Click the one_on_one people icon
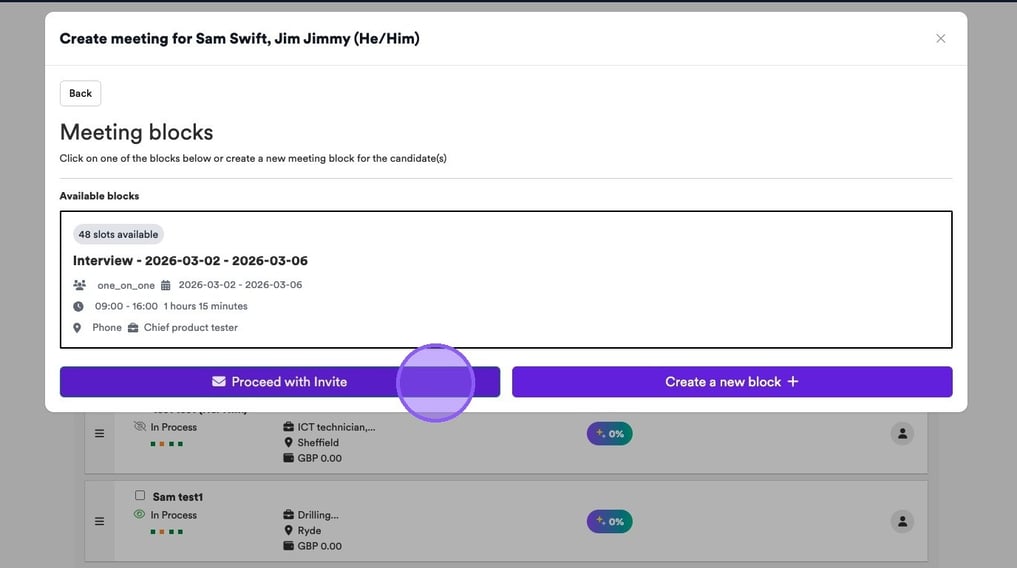 [78, 286]
